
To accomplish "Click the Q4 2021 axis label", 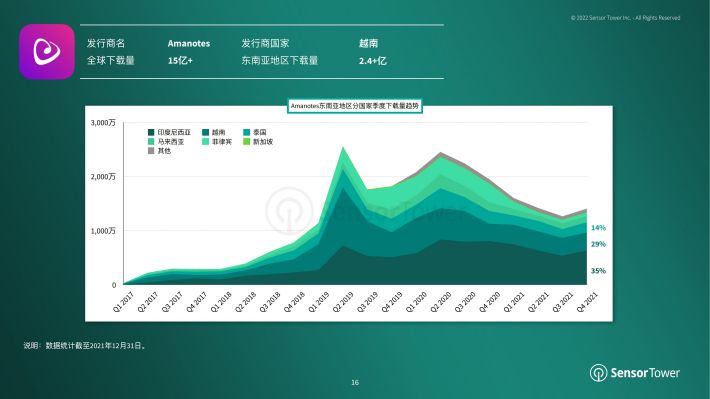I will tap(587, 302).
